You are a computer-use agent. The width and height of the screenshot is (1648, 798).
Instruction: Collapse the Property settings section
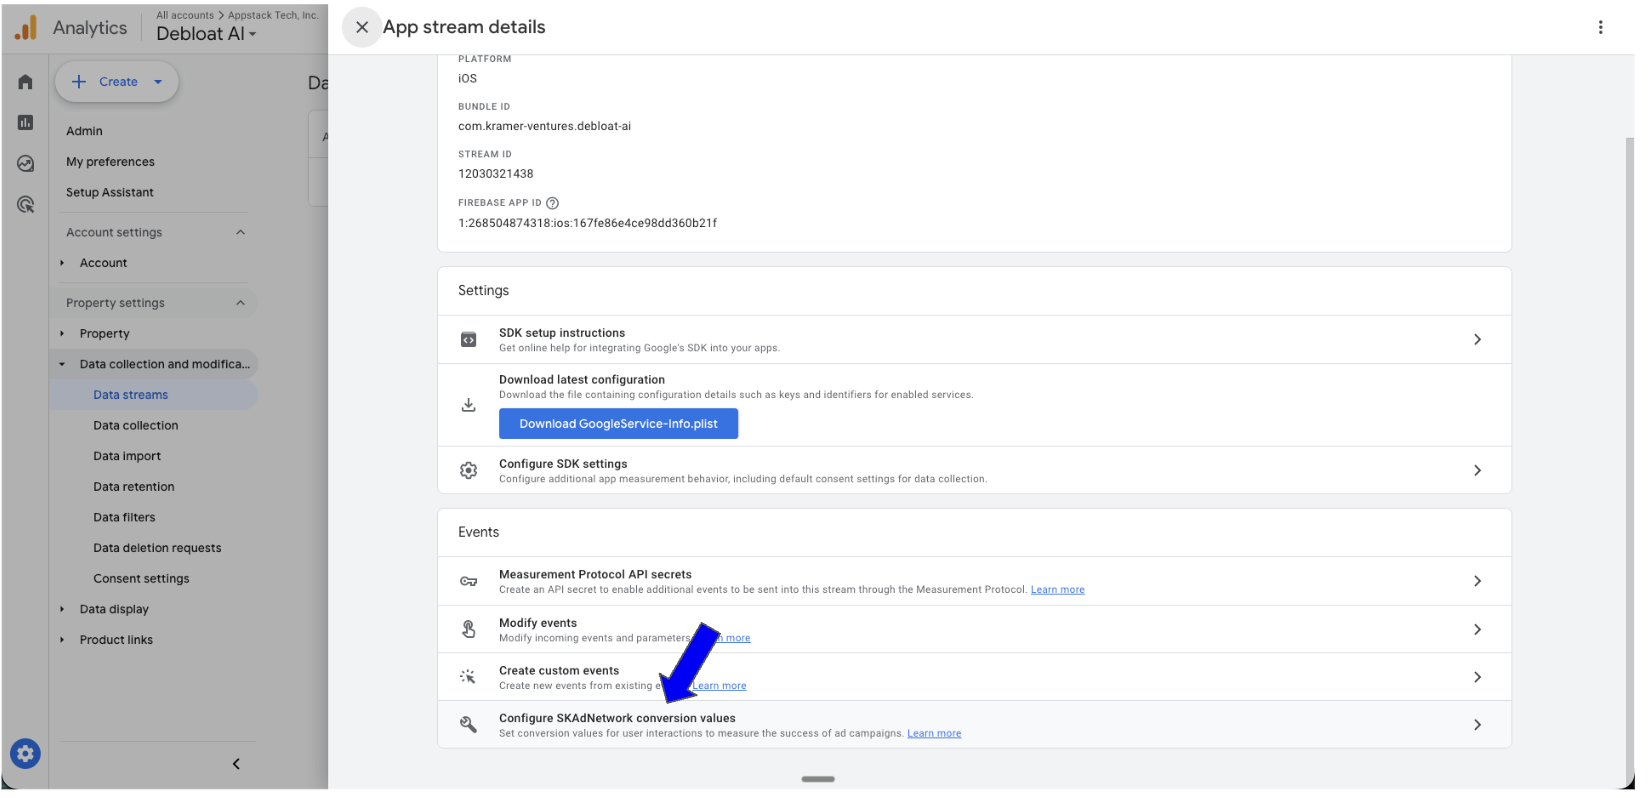click(x=240, y=303)
